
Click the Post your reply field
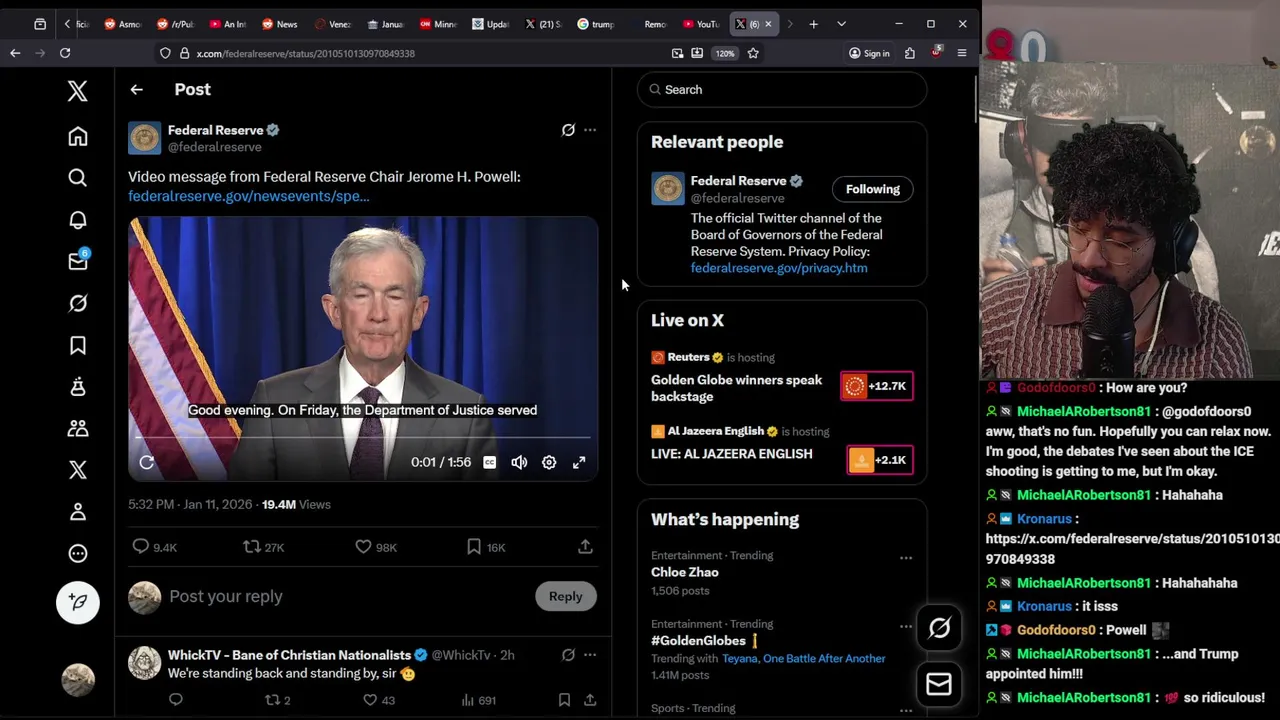pos(226,596)
